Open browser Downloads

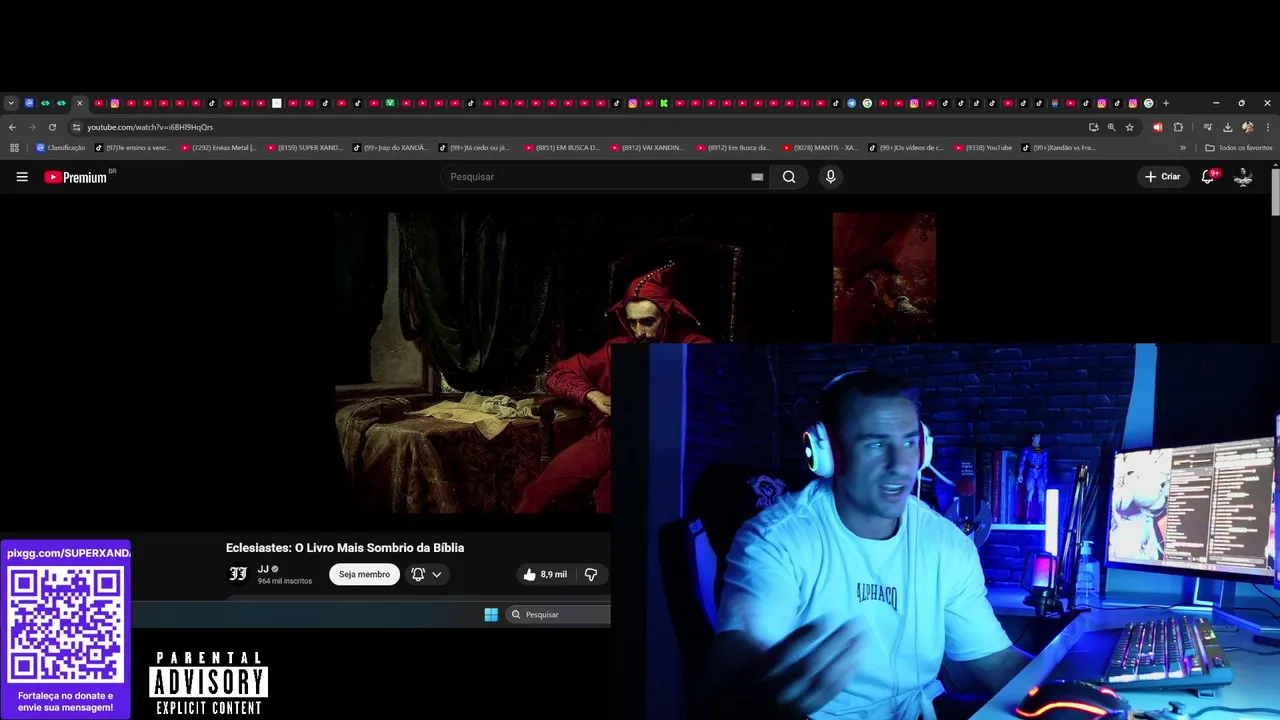pos(1227,127)
